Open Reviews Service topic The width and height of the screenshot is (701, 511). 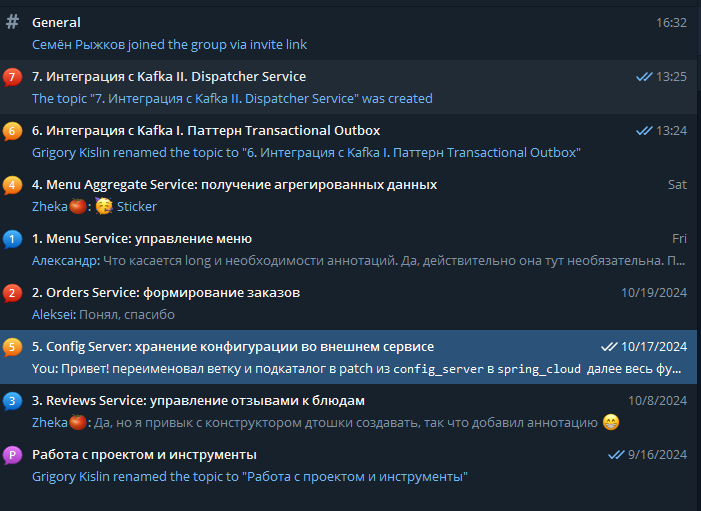198,401
